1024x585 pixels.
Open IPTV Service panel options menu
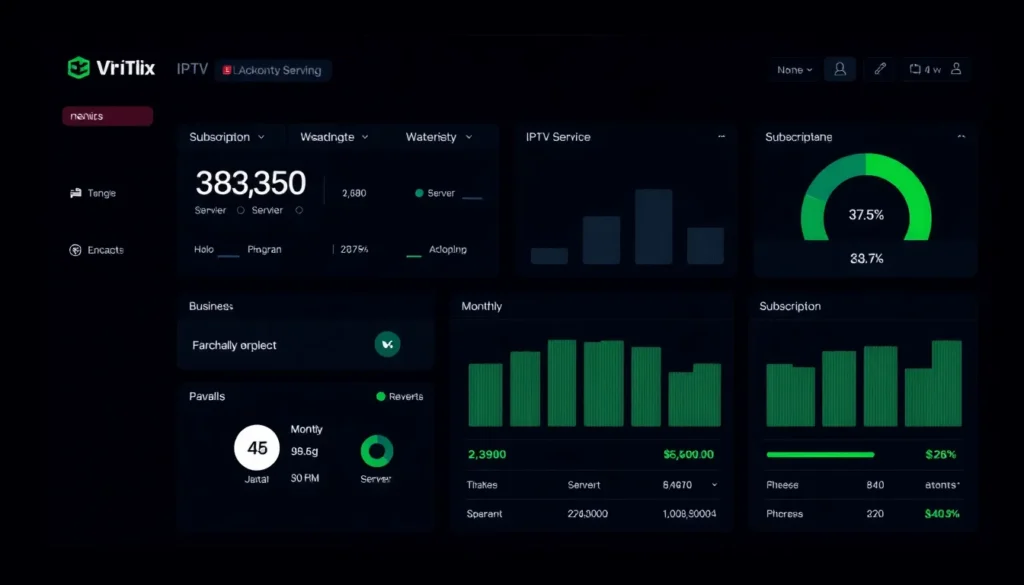721,136
